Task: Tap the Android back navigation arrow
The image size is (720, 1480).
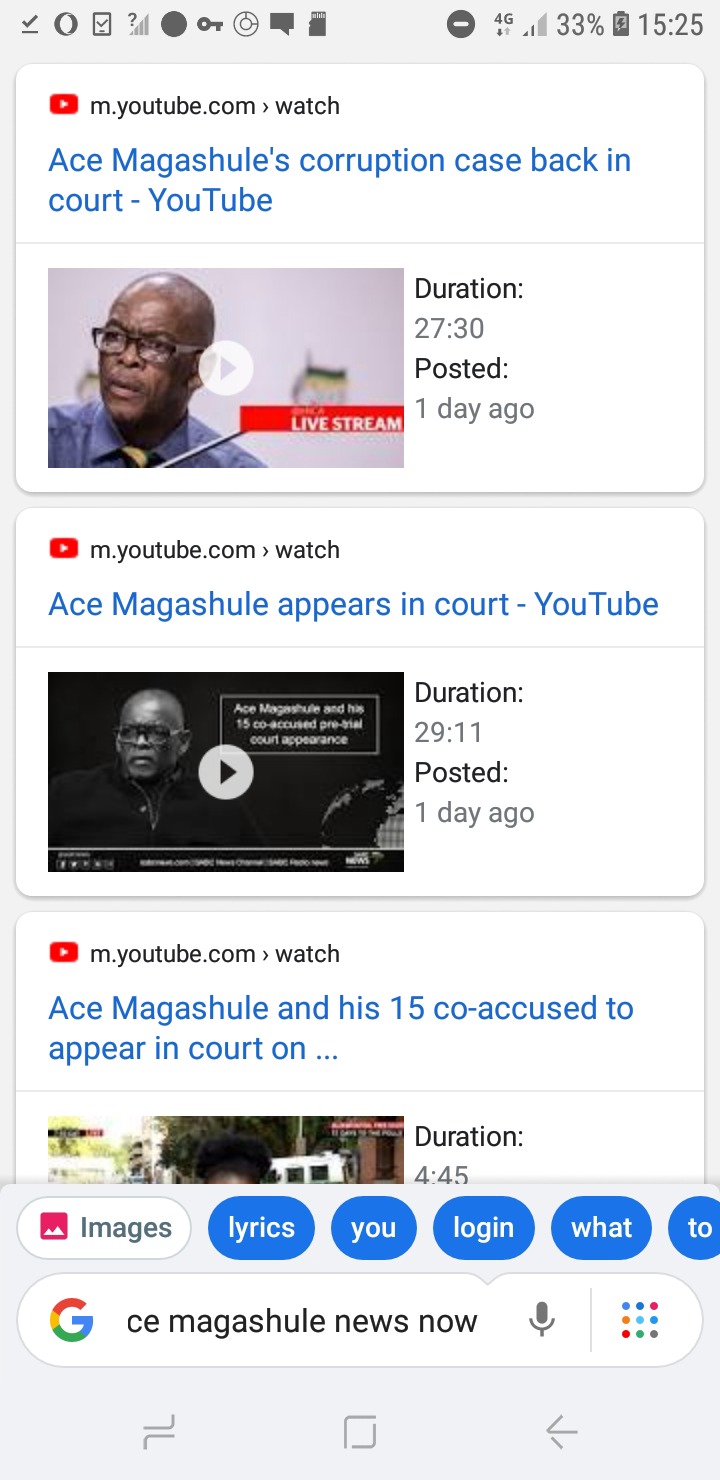Action: [x=562, y=1433]
